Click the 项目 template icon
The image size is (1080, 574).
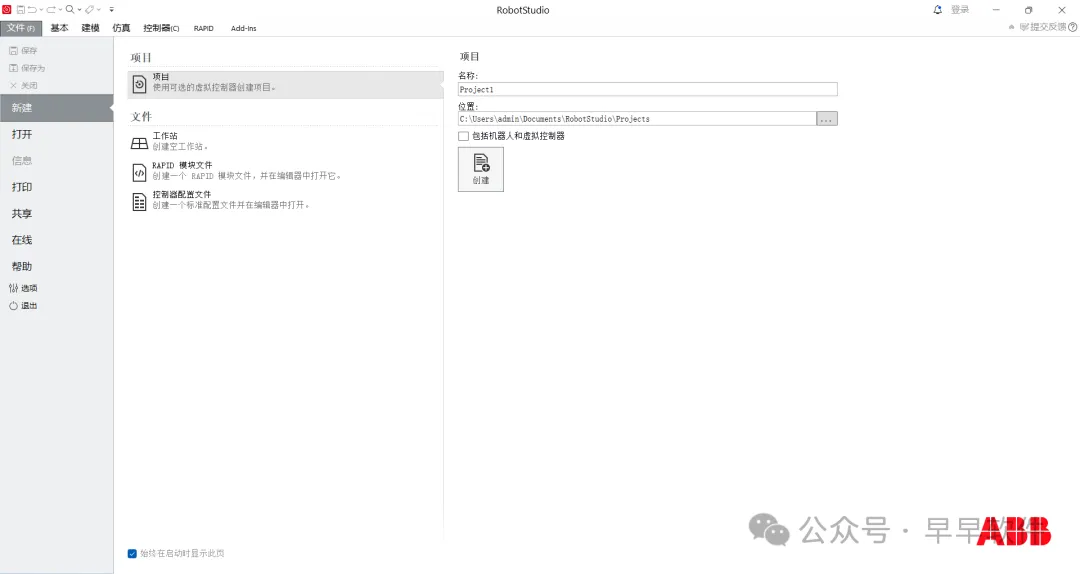[x=139, y=84]
